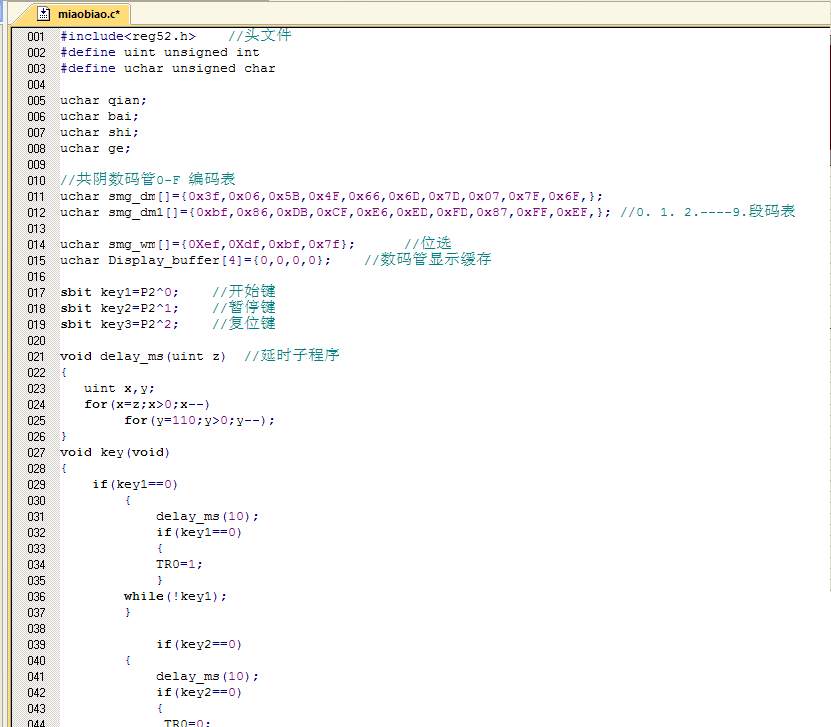Click the 'uchar qian;' declaration
This screenshot has width=831, height=727.
coord(103,101)
